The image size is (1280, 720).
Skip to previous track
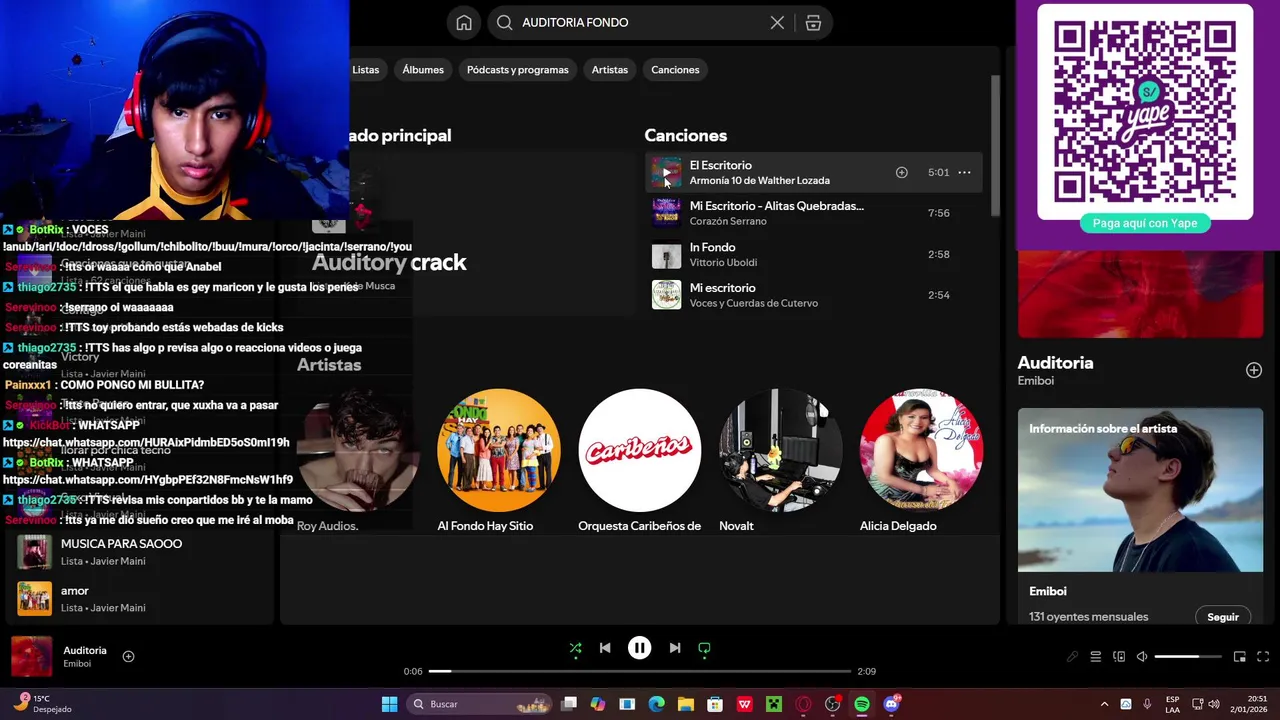tap(605, 648)
